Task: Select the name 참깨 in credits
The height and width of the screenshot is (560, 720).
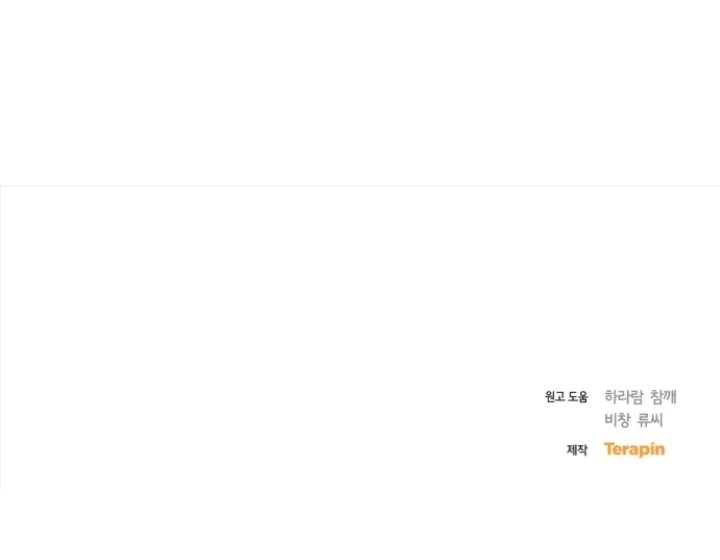Action: tap(662, 396)
